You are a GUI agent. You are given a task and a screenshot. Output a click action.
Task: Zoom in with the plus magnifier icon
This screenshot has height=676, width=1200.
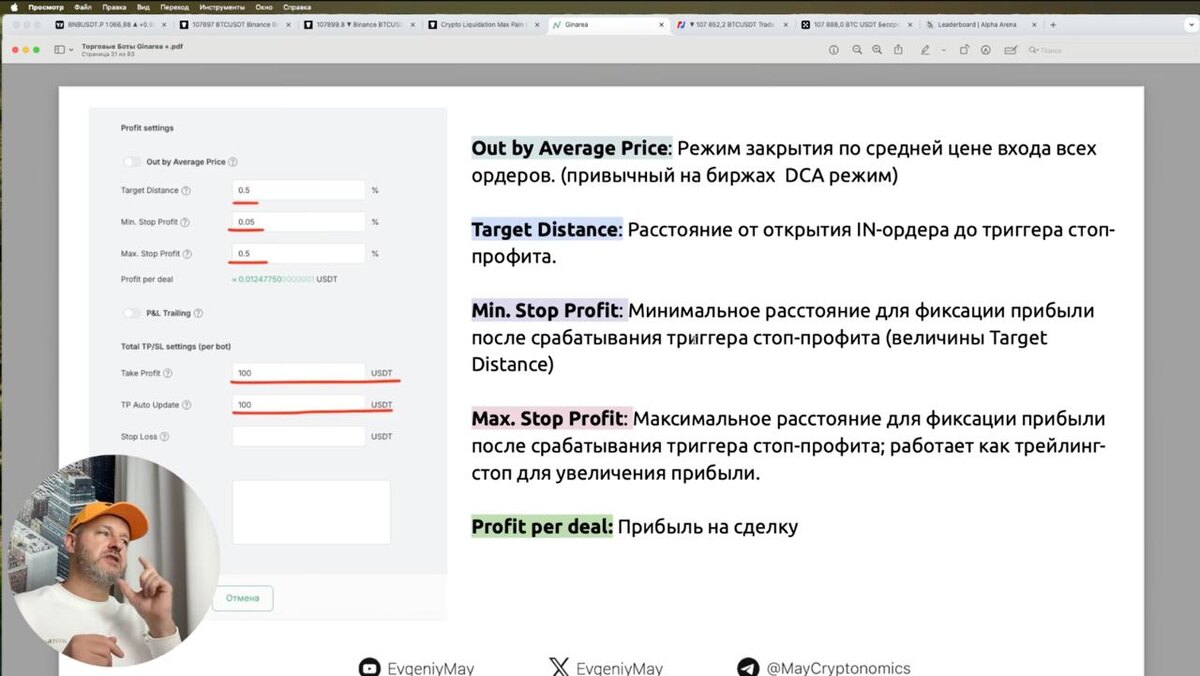877,49
